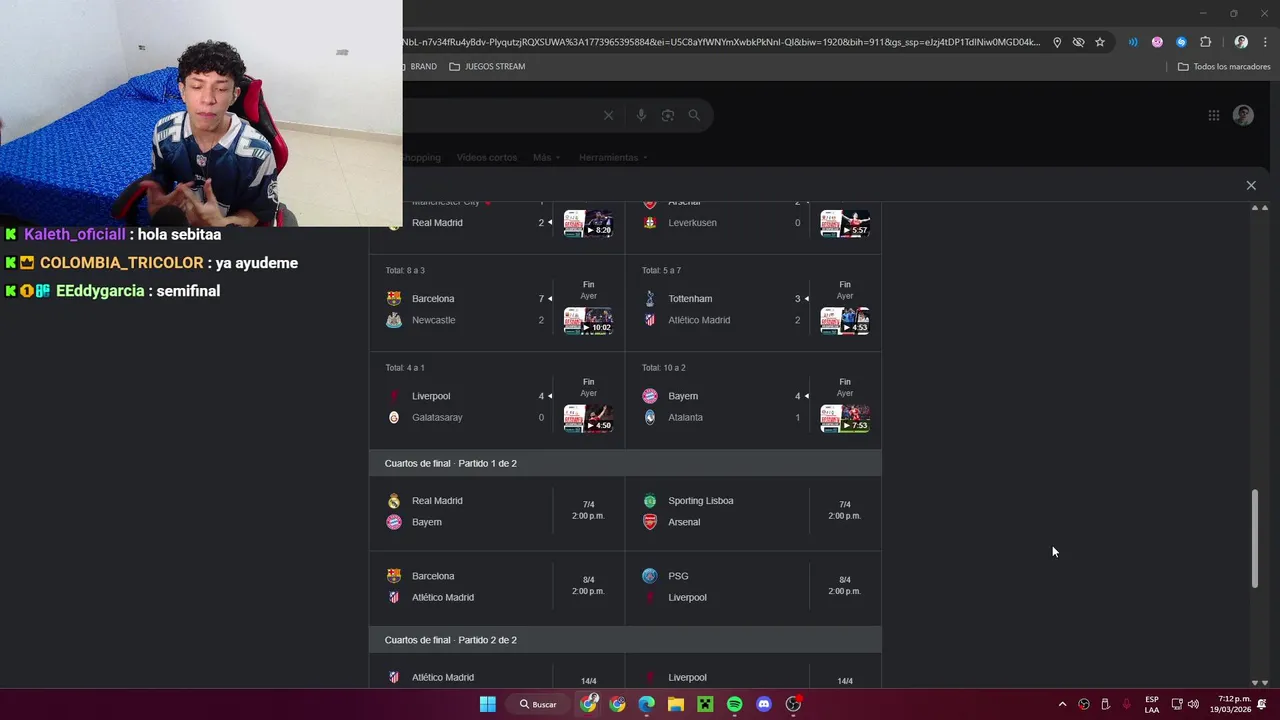The image size is (1280, 720).
Task: Start voice search with microphone icon
Action: pos(641,115)
